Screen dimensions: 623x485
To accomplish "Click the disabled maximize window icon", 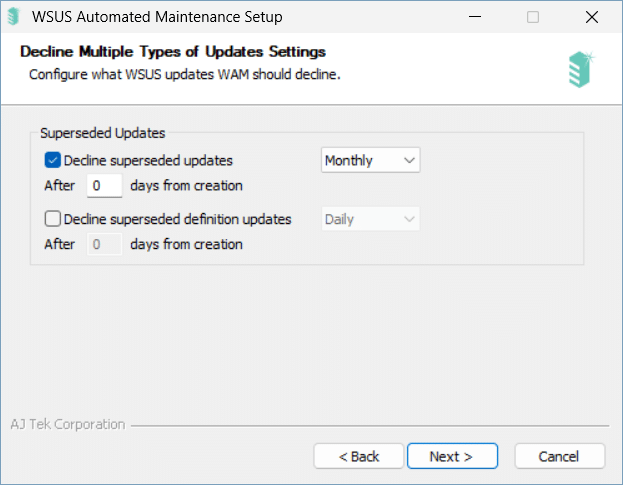I will coord(533,17).
